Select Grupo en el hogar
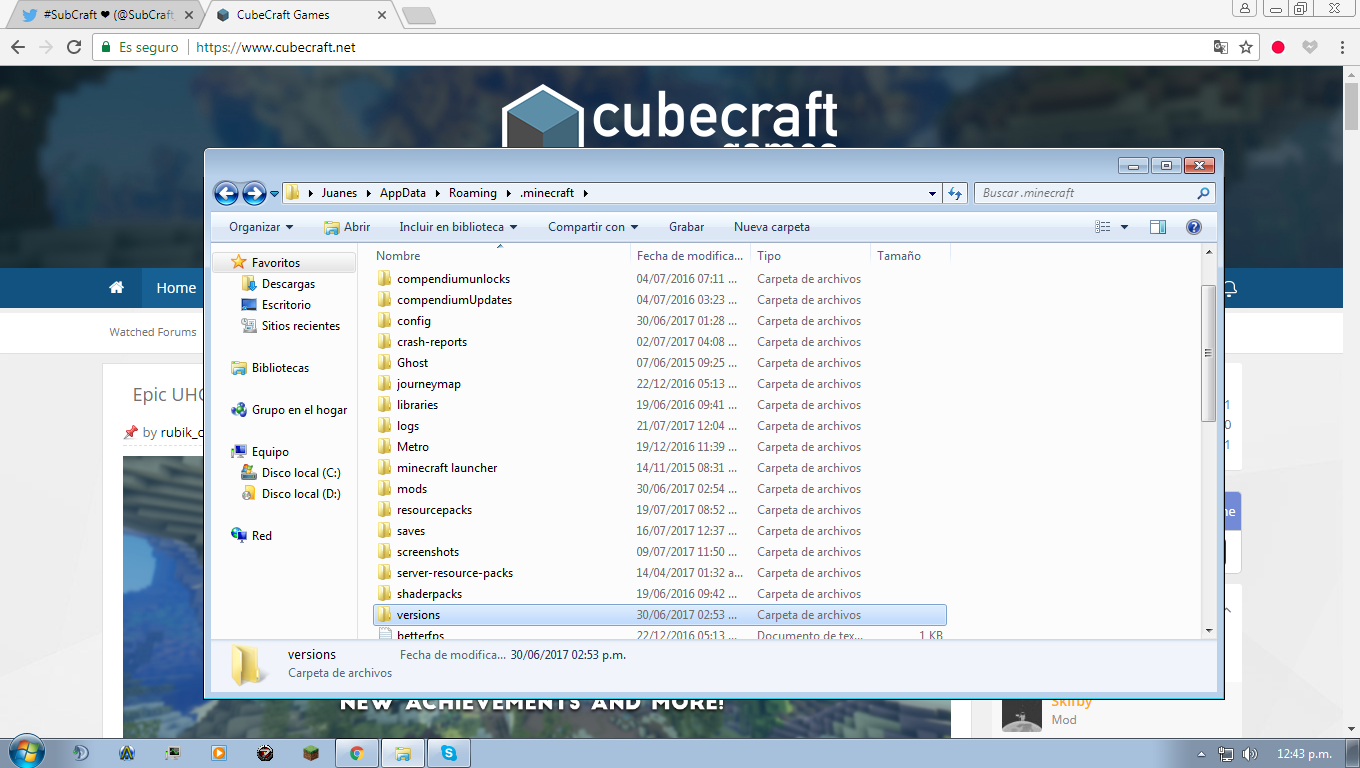 click(x=299, y=410)
